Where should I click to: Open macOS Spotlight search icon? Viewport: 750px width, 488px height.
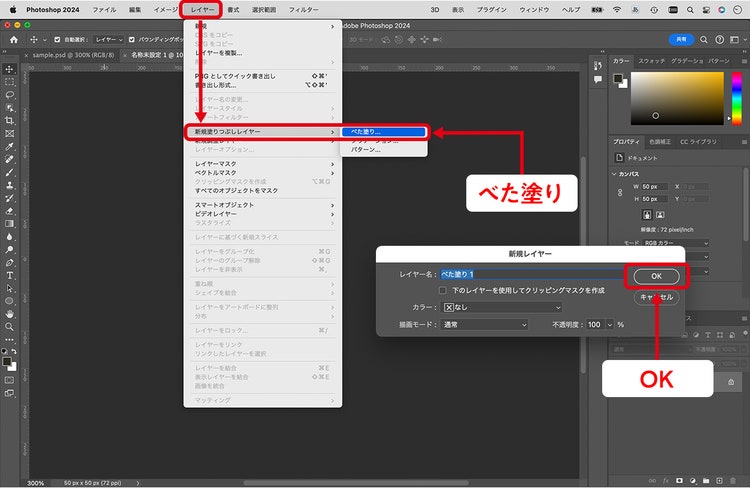point(690,10)
